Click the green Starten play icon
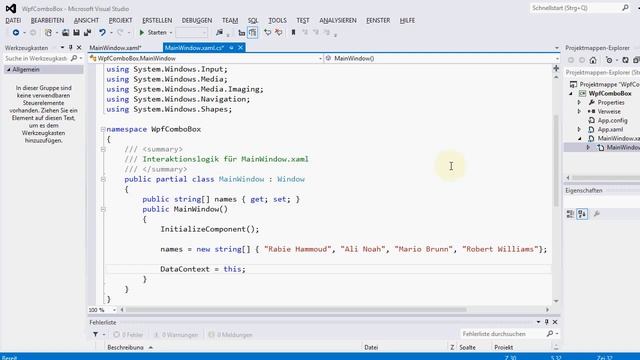 142,33
